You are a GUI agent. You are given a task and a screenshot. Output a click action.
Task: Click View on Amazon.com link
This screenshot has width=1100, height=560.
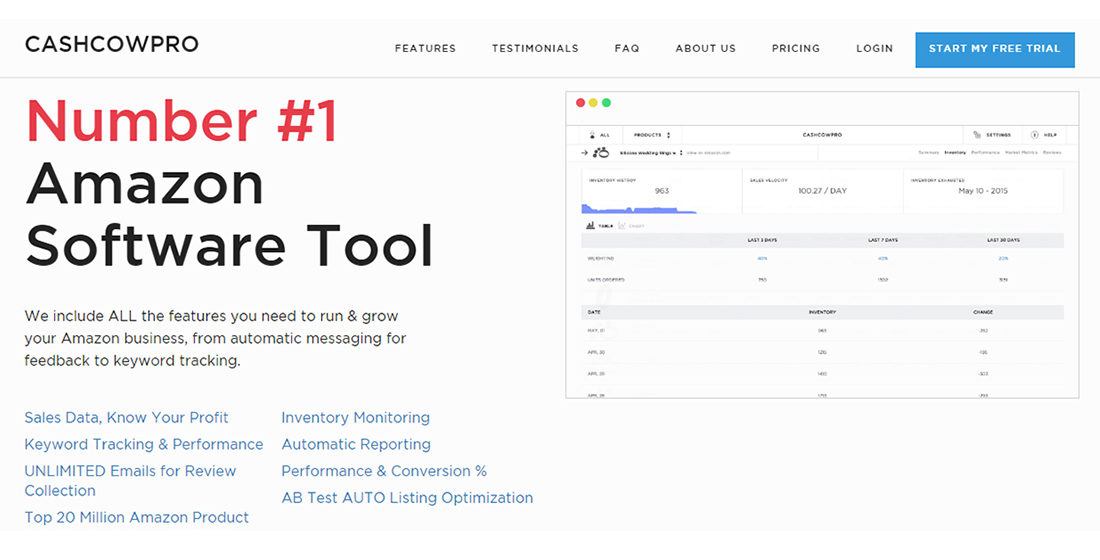click(x=709, y=152)
